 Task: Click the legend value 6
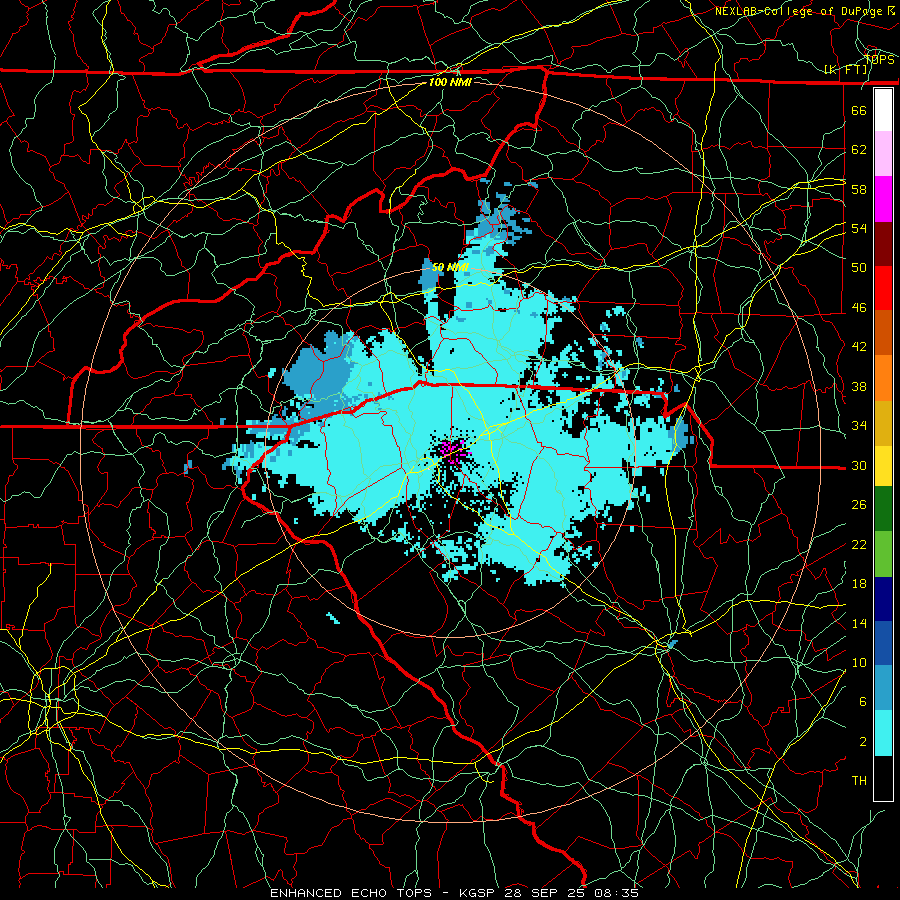click(863, 702)
